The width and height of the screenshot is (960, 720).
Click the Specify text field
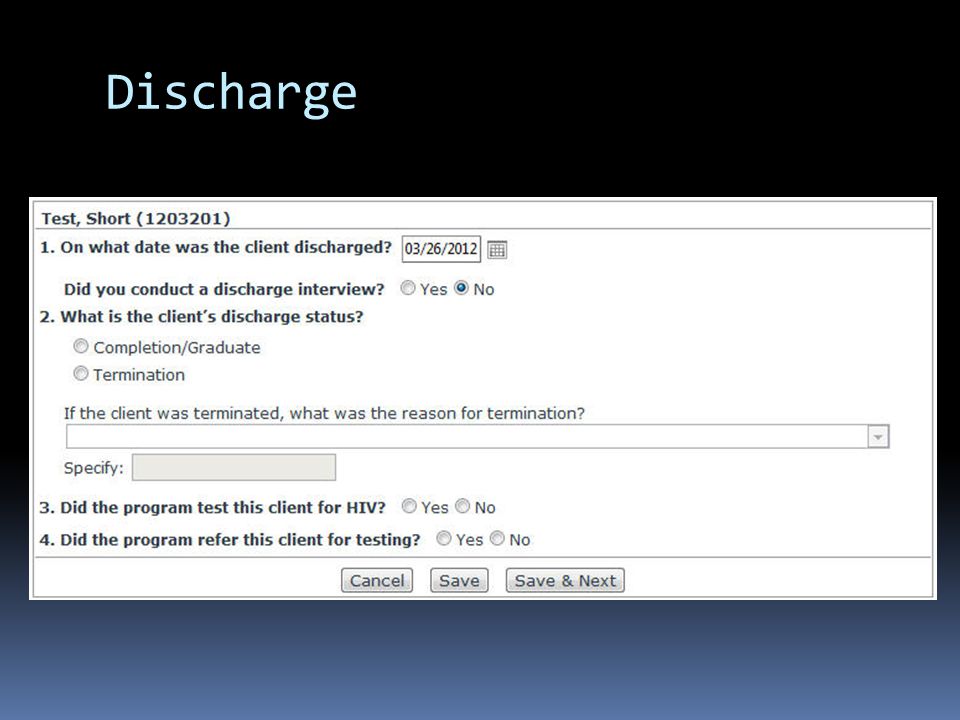(234, 468)
